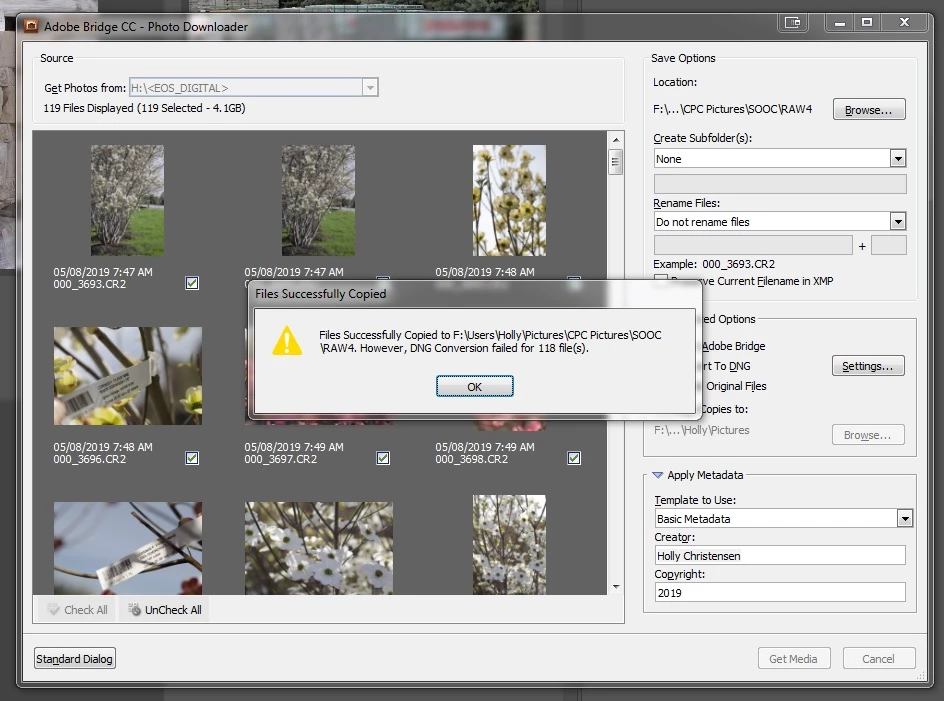Screen dimensions: 944x701
Task: Toggle the checkbox for 000_3698.CR2
Action: click(x=574, y=458)
